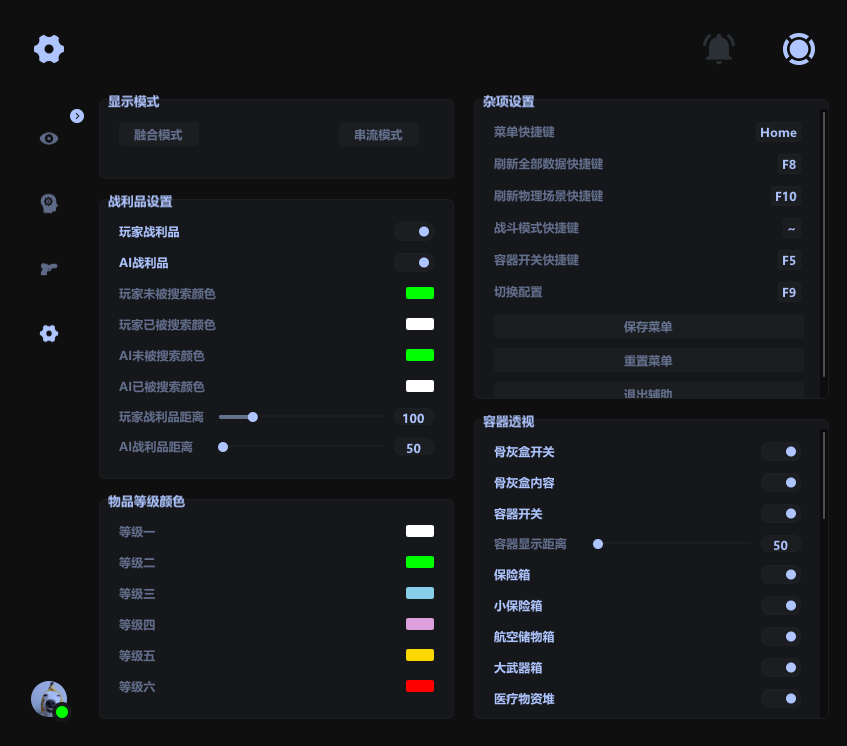Open the red 等级六 color swatch

[x=419, y=686]
